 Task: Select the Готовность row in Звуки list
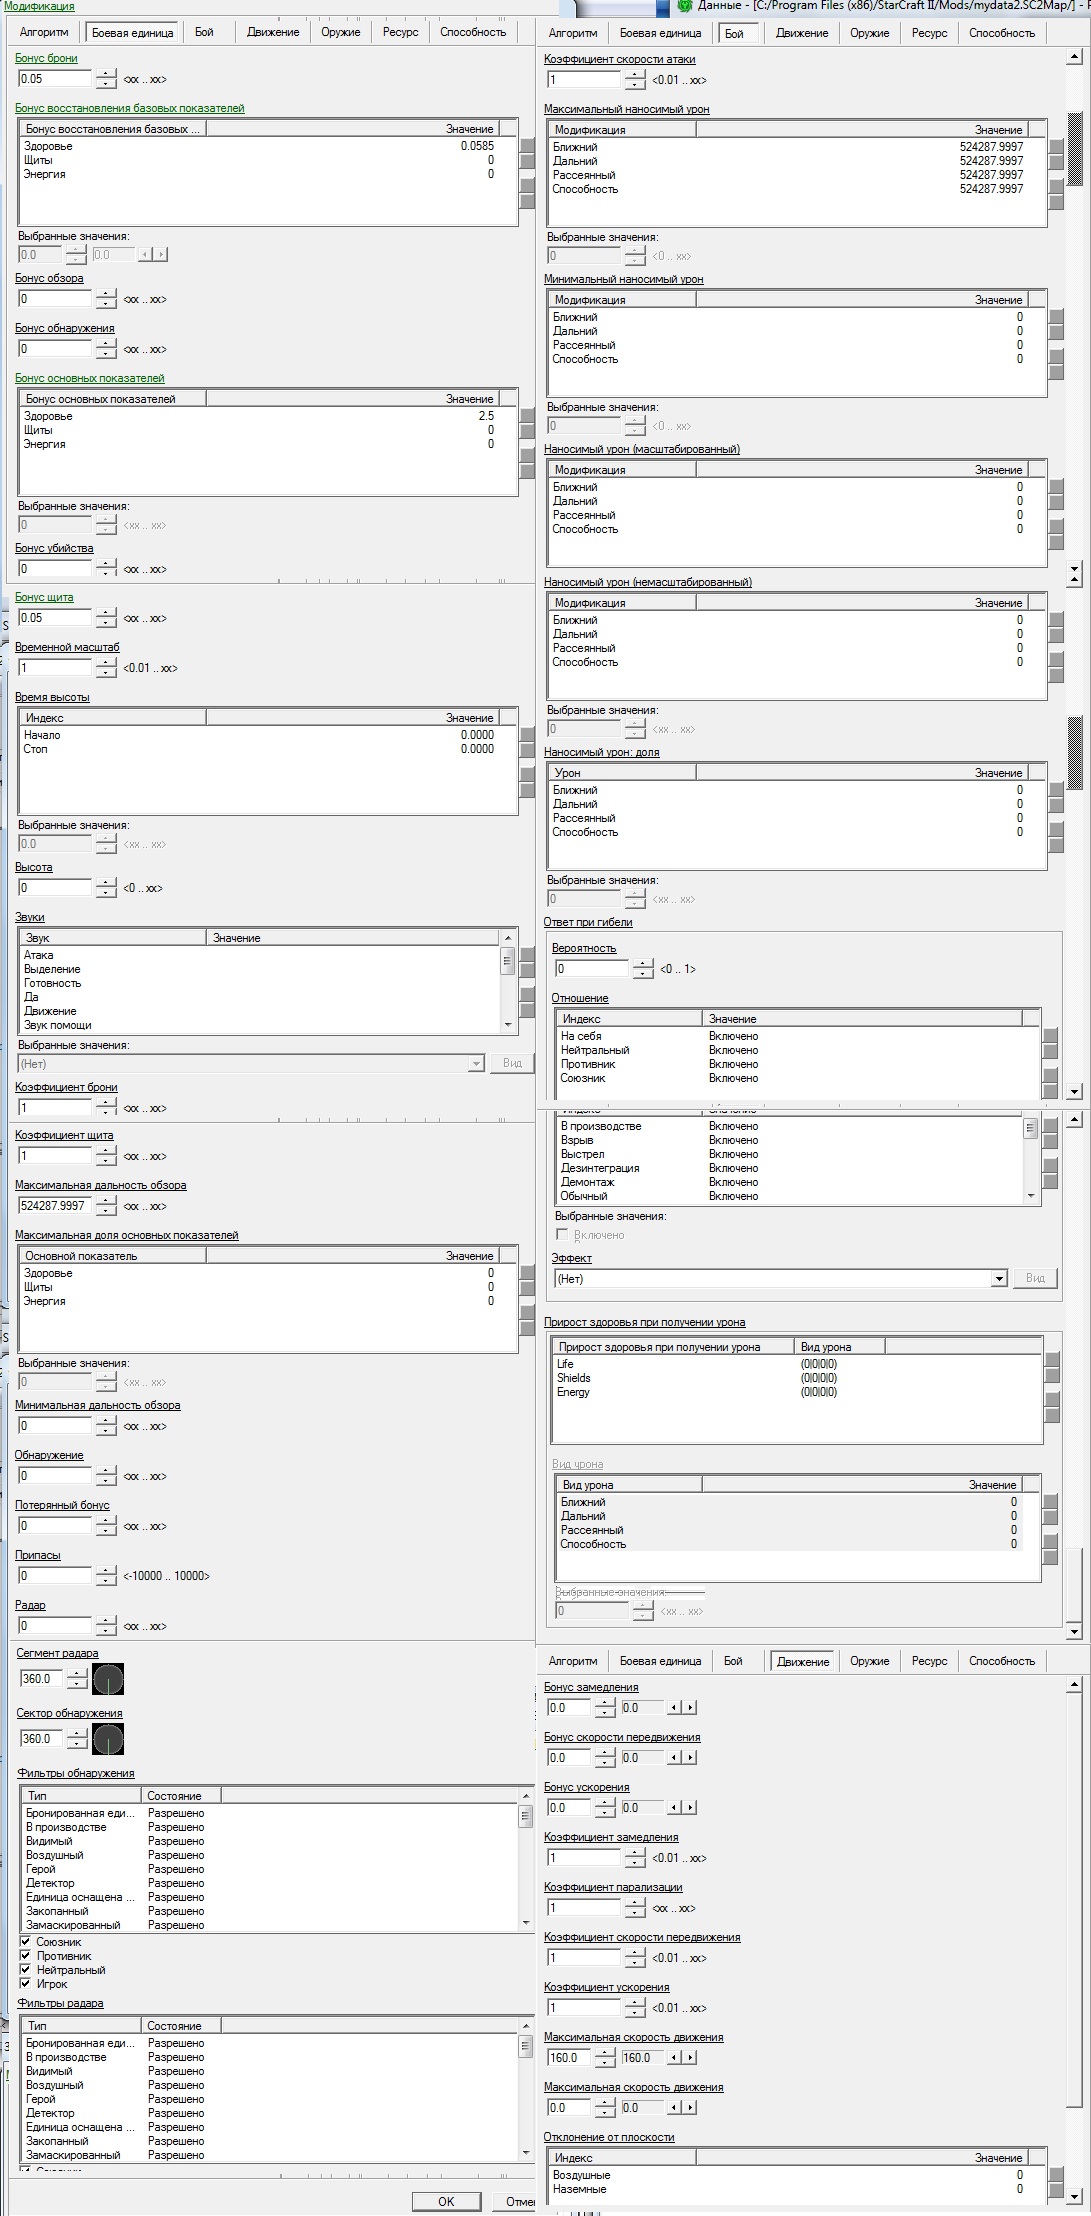259,983
